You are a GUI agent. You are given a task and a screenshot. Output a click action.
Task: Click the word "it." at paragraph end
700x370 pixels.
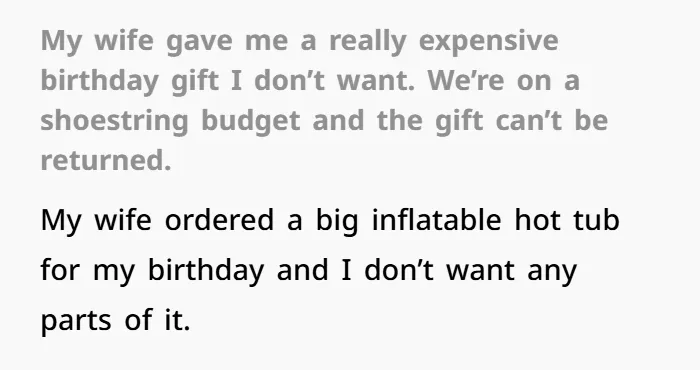click(177, 320)
